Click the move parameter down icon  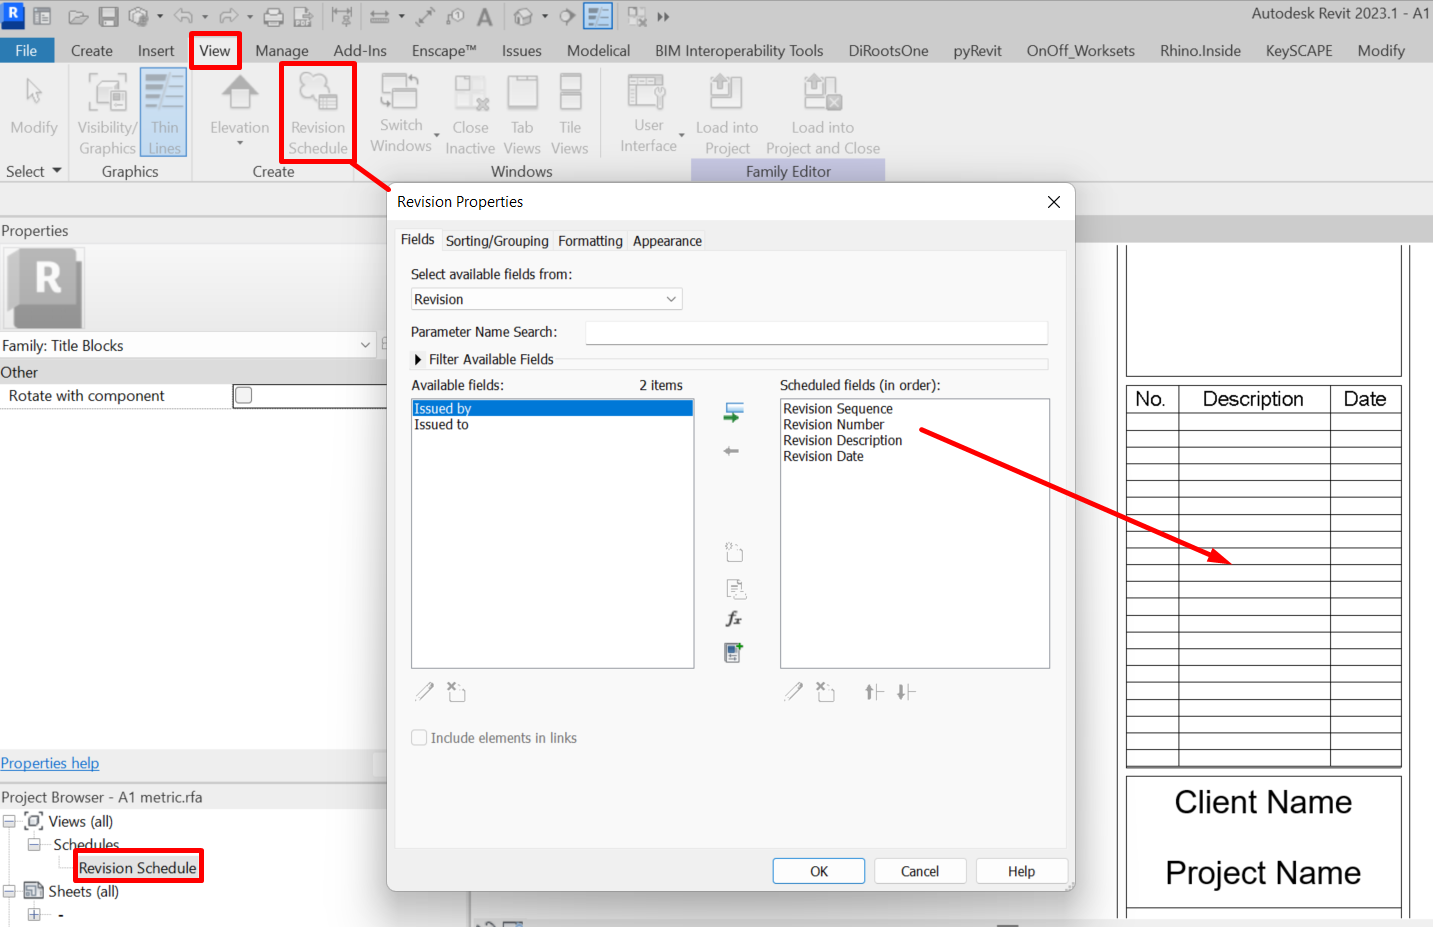906,692
